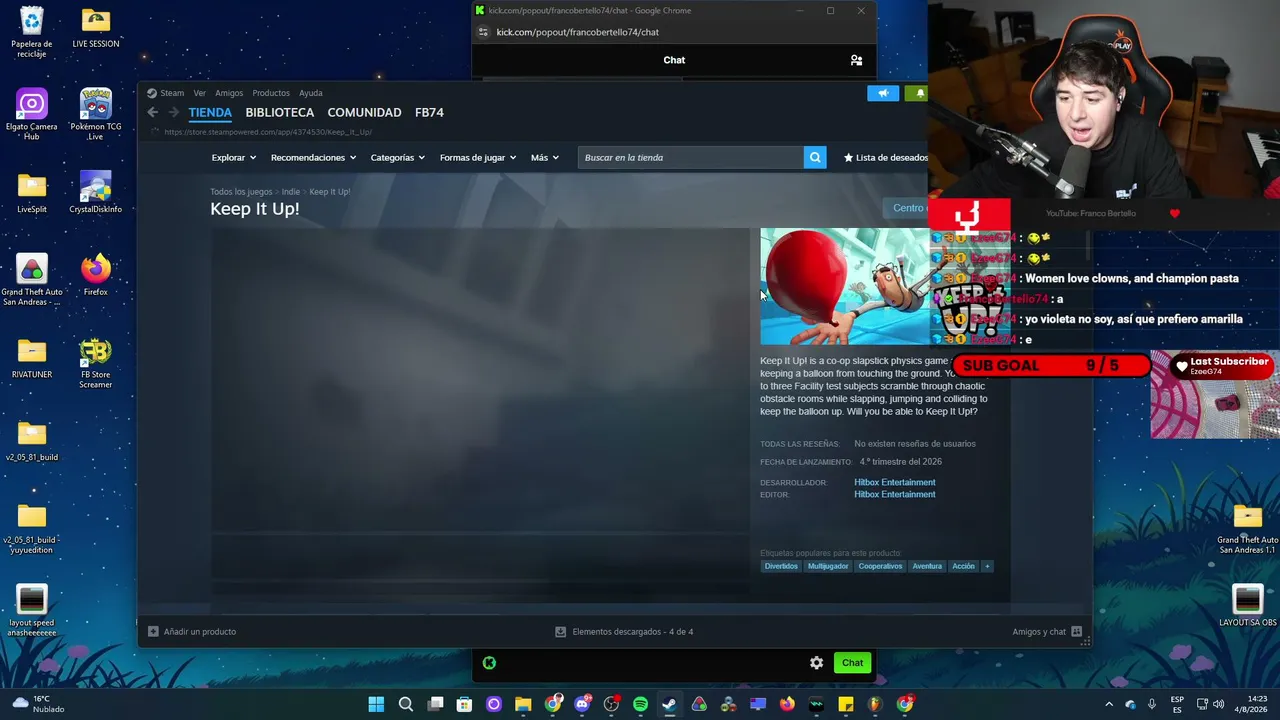Open Kick chat settings gear
The image size is (1280, 720).
click(x=817, y=663)
